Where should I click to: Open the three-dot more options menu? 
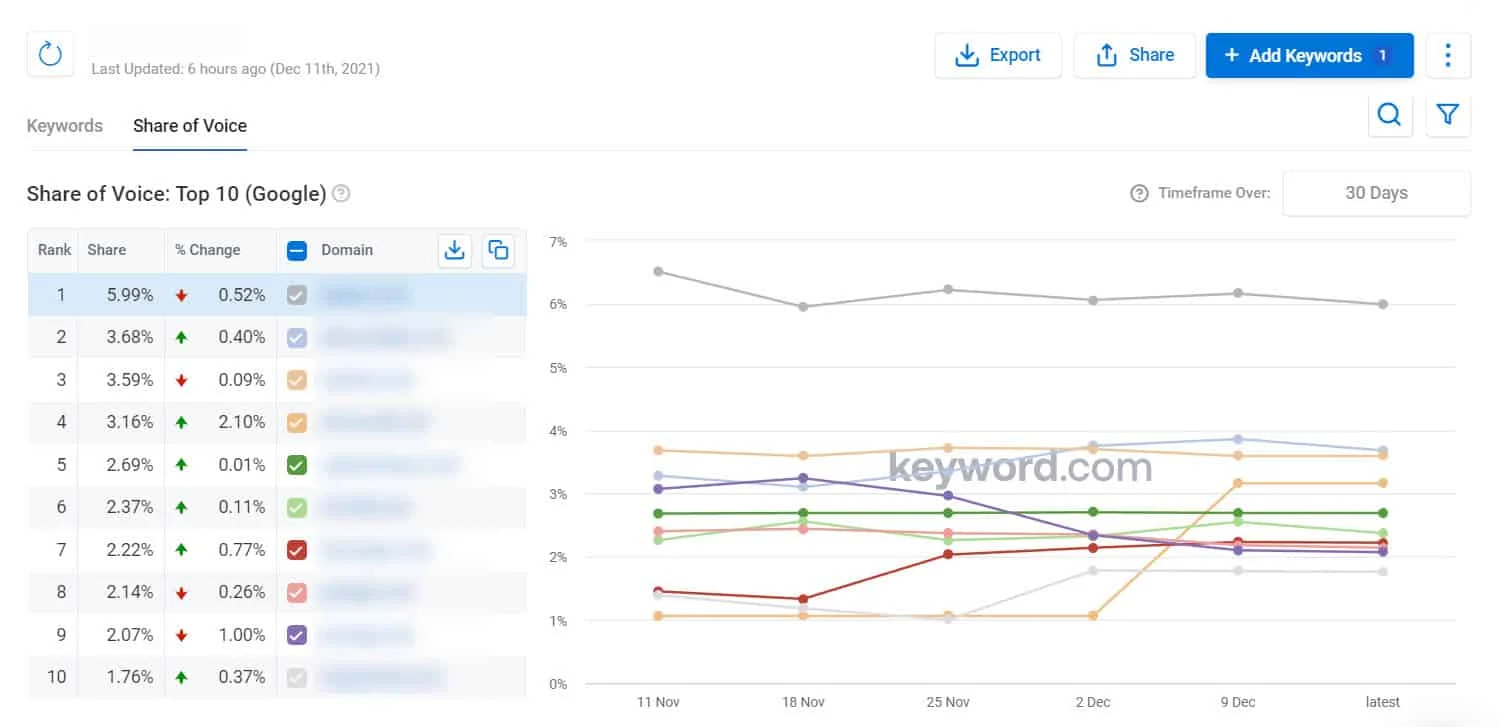pyautogui.click(x=1447, y=55)
